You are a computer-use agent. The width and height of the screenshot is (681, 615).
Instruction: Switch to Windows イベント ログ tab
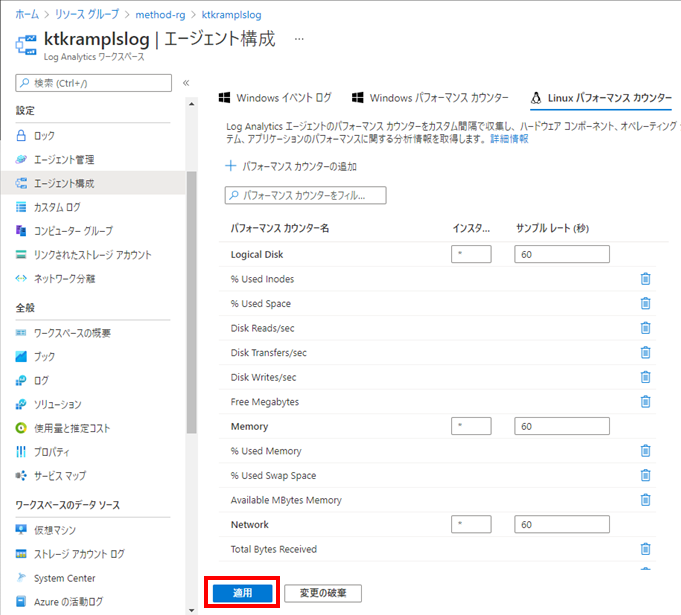[x=275, y=98]
